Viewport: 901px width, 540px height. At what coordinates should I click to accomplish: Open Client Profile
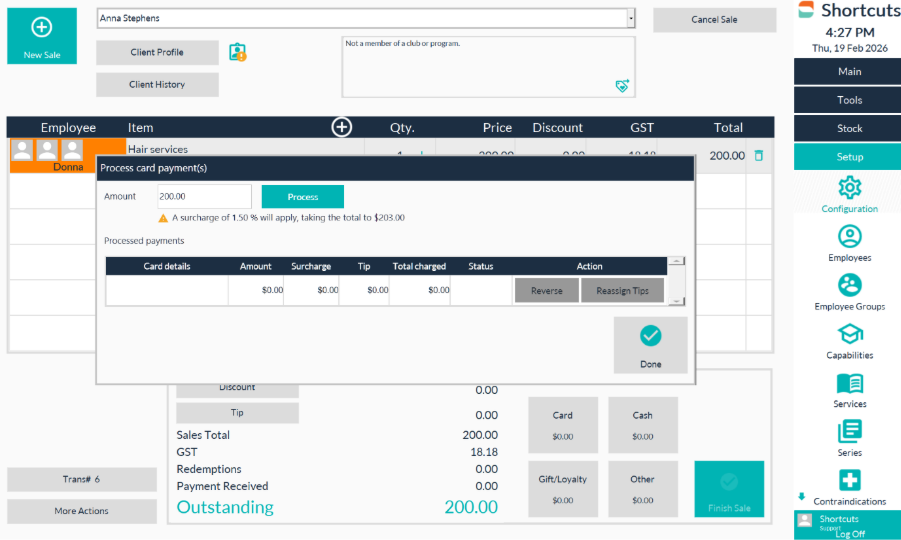(x=157, y=52)
